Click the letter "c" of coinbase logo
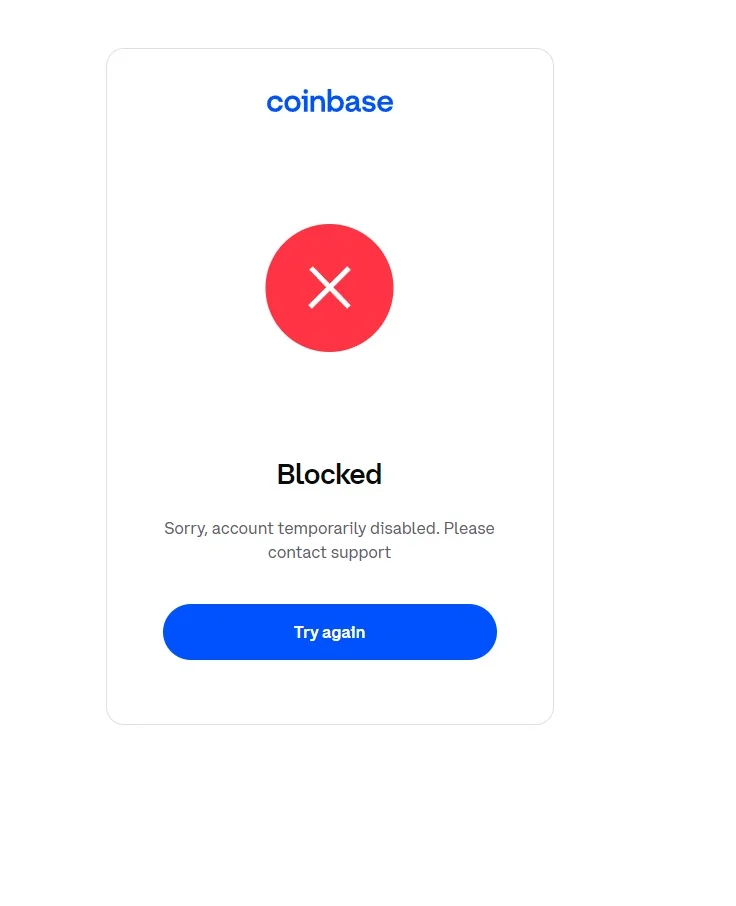This screenshot has height=906, width=736. point(274,103)
